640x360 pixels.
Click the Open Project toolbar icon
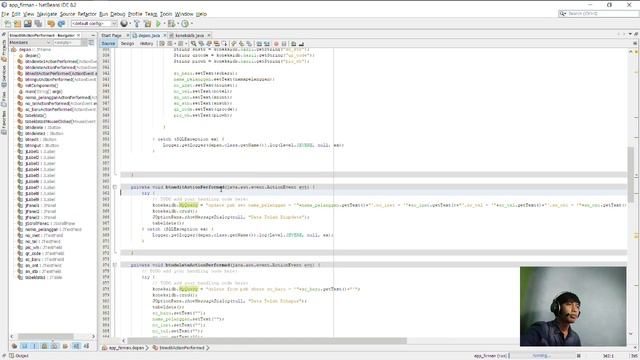coord(27,24)
